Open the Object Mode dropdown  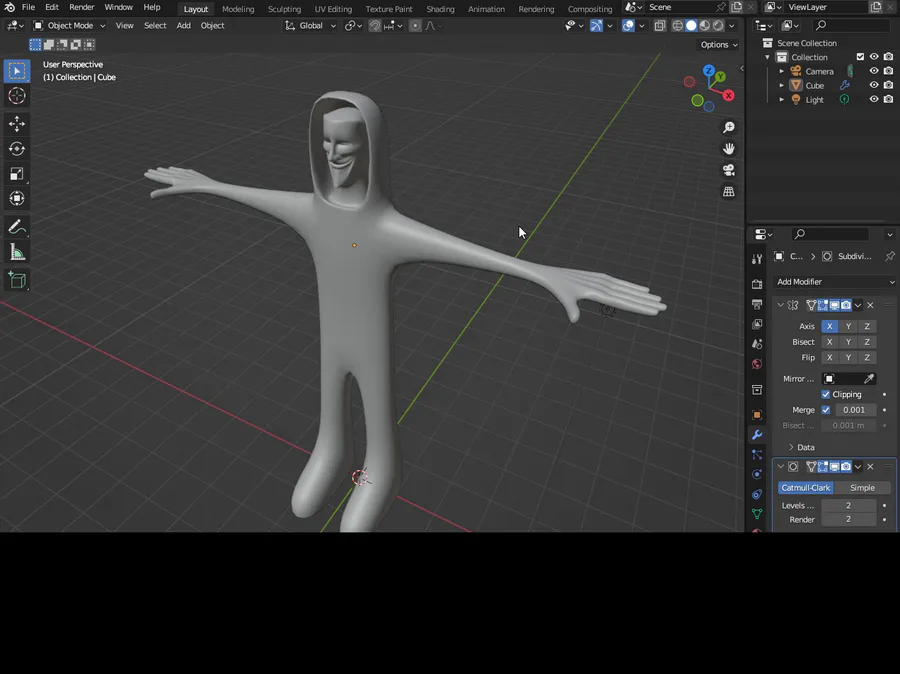coord(69,25)
